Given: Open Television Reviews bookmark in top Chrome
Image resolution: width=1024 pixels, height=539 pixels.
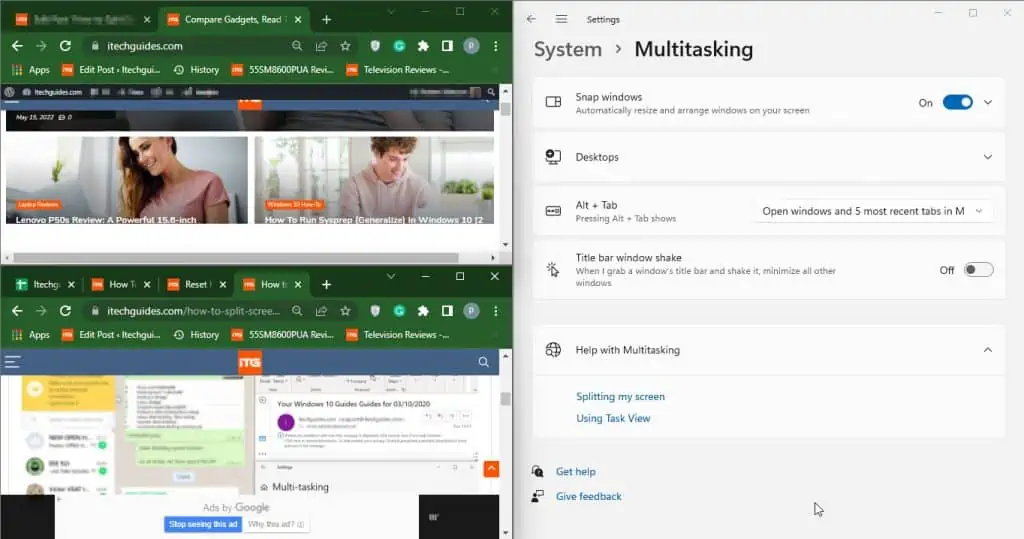Looking at the screenshot, I should pos(398,70).
